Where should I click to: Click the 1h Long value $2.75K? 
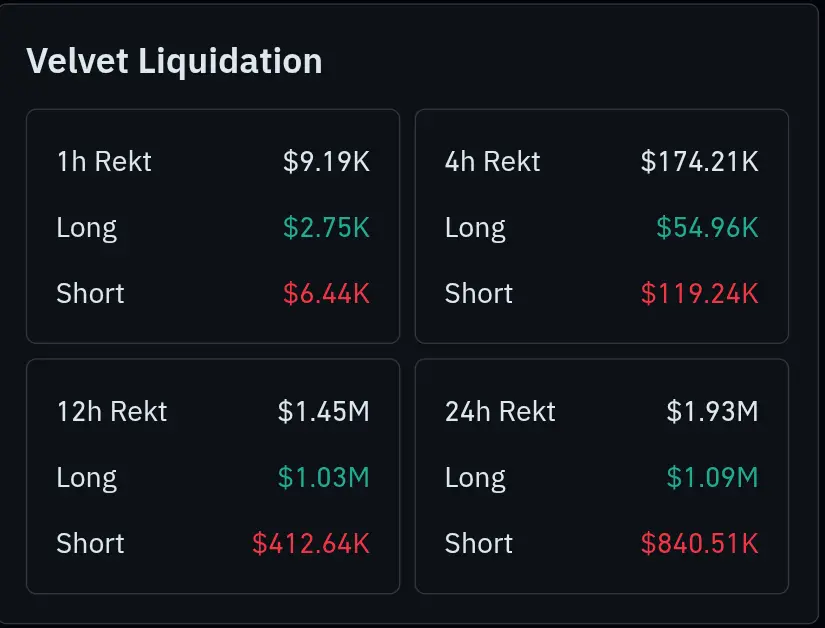tap(326, 227)
